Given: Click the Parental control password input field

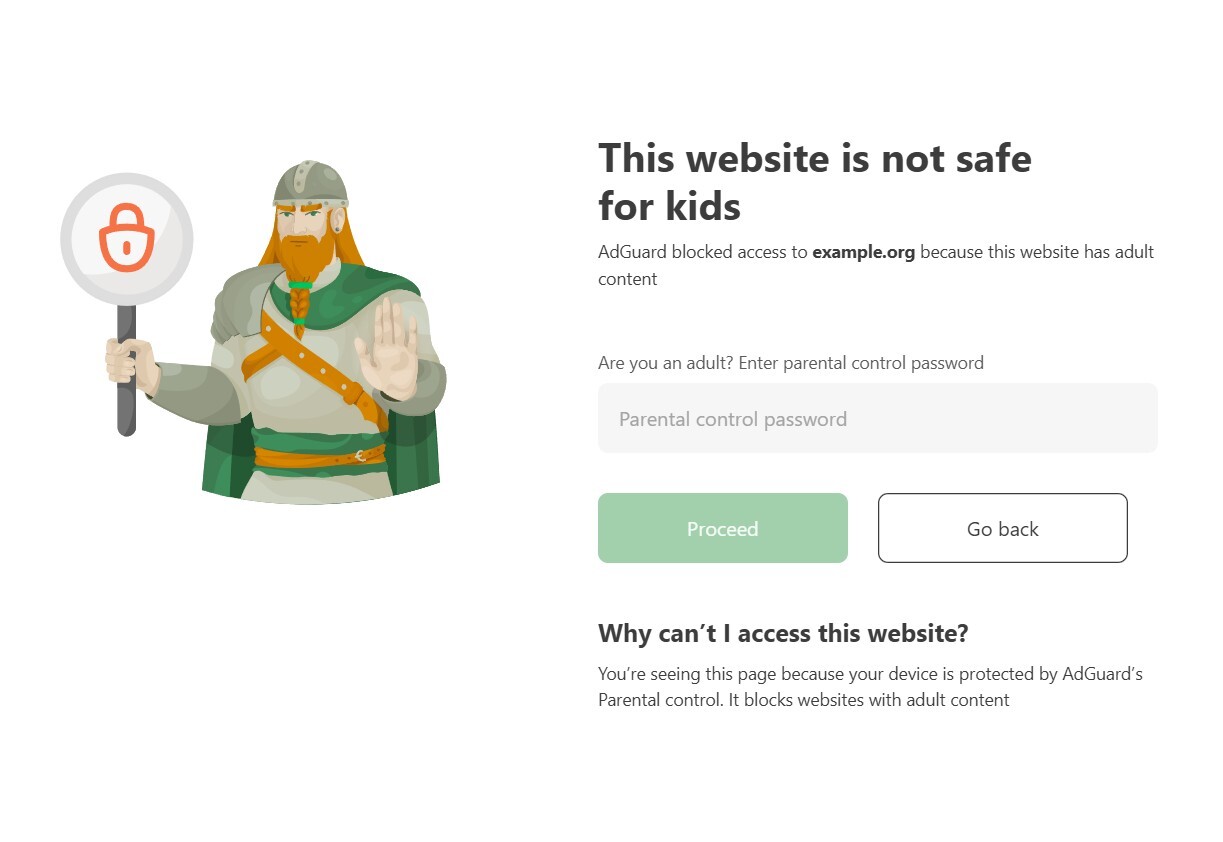Looking at the screenshot, I should point(878,418).
